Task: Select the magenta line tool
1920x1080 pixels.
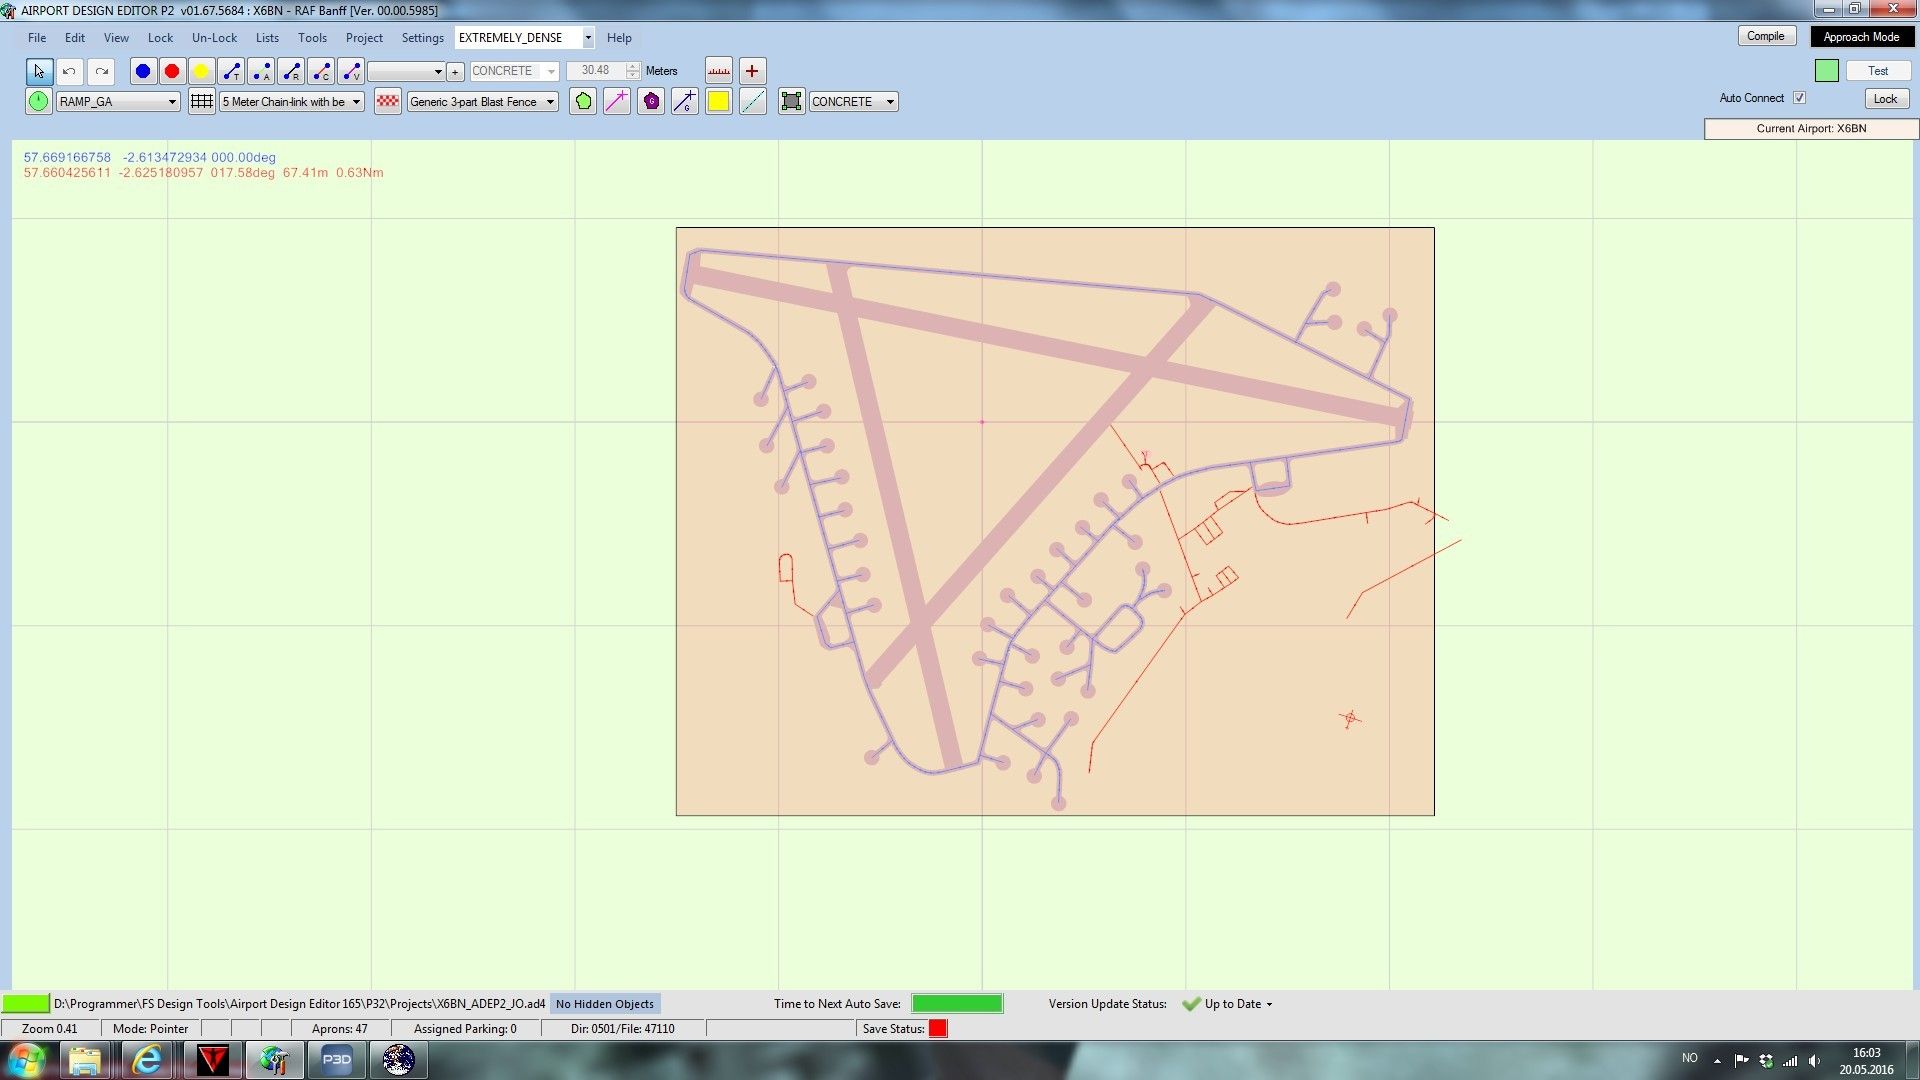Action: [x=617, y=101]
